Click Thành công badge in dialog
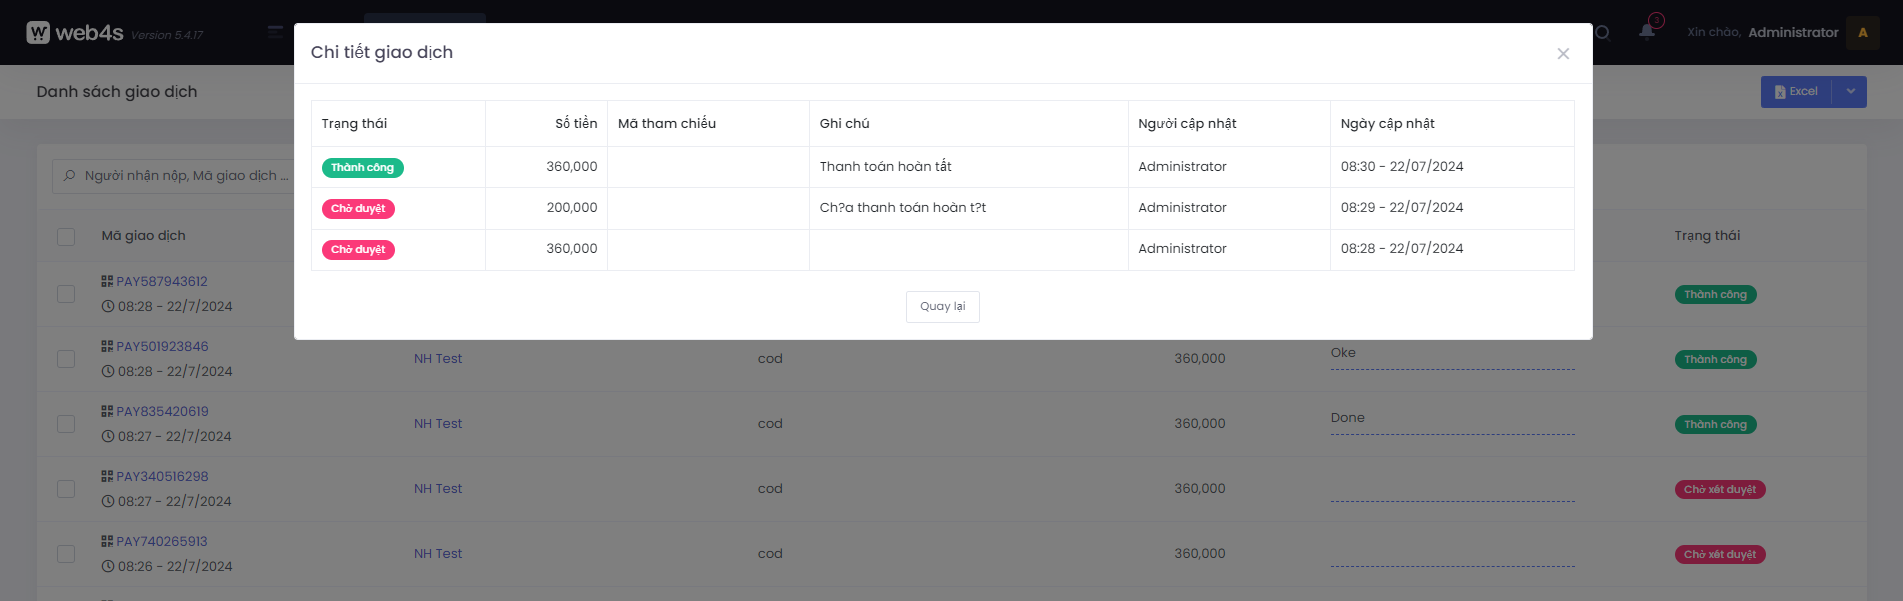Image resolution: width=1903 pixels, height=601 pixels. pyautogui.click(x=362, y=168)
